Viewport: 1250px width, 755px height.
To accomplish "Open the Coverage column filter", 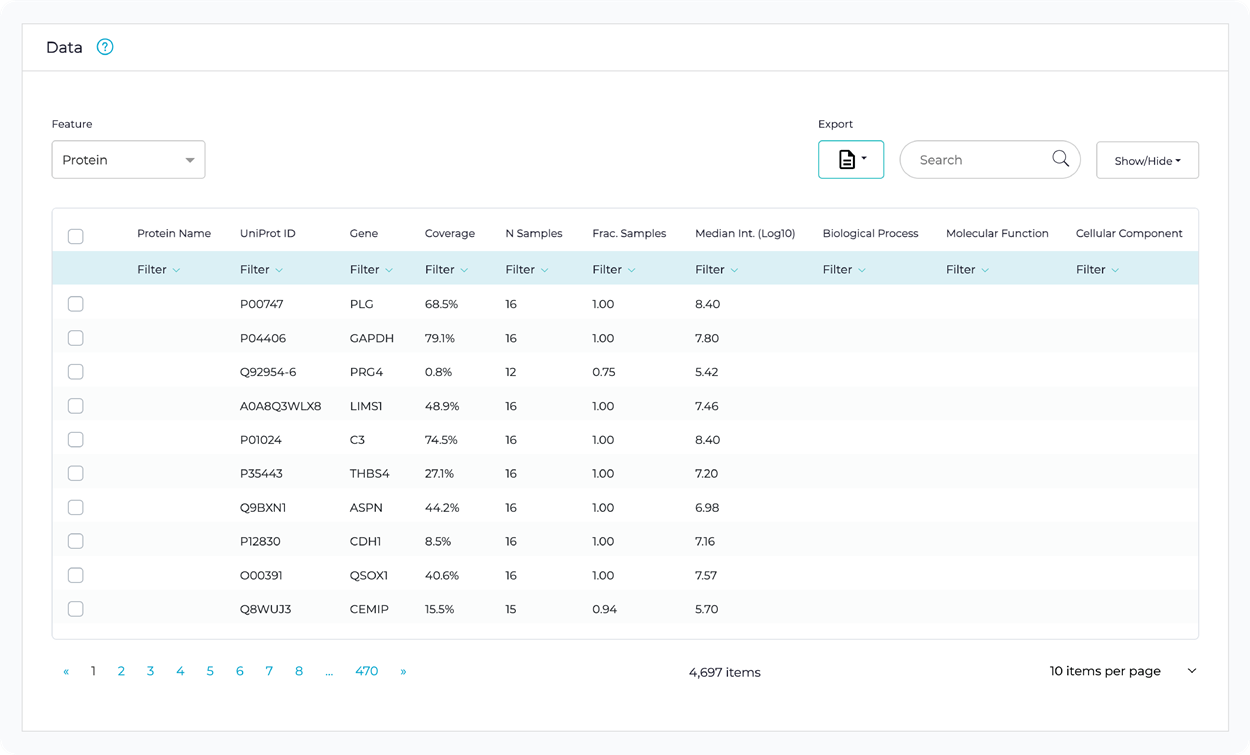I will pos(447,270).
